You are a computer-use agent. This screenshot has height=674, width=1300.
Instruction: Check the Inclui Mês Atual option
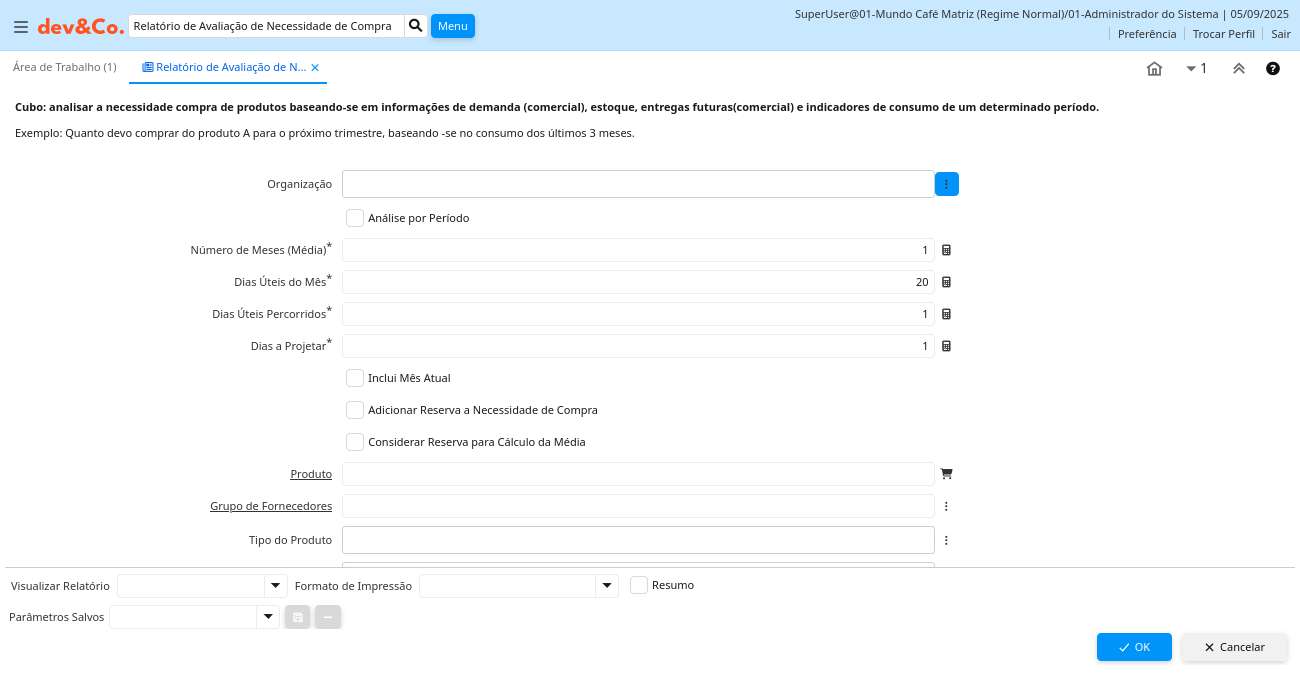355,378
